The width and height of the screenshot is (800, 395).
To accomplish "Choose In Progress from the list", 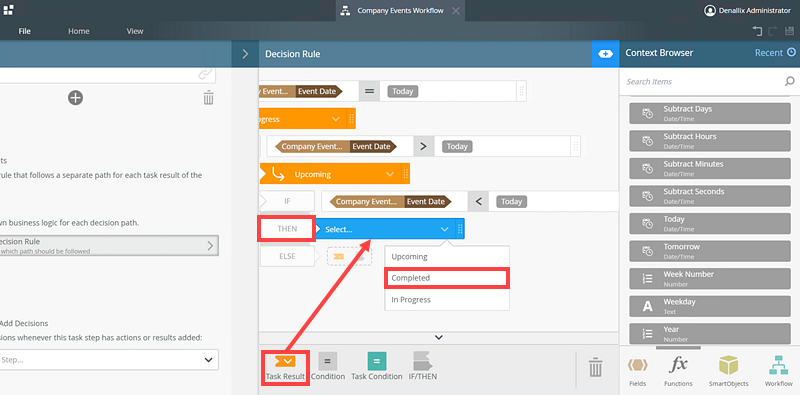I will pos(447,300).
